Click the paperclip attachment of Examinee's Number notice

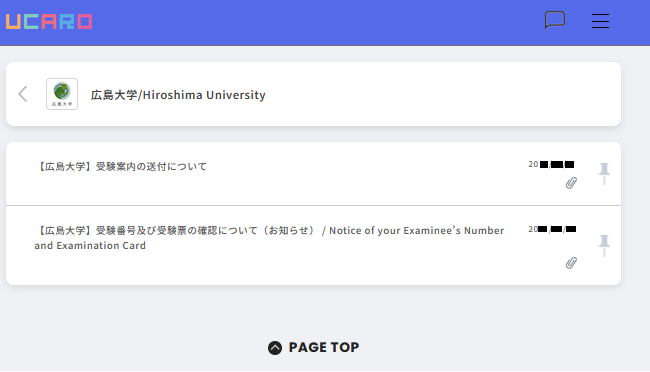tap(571, 263)
